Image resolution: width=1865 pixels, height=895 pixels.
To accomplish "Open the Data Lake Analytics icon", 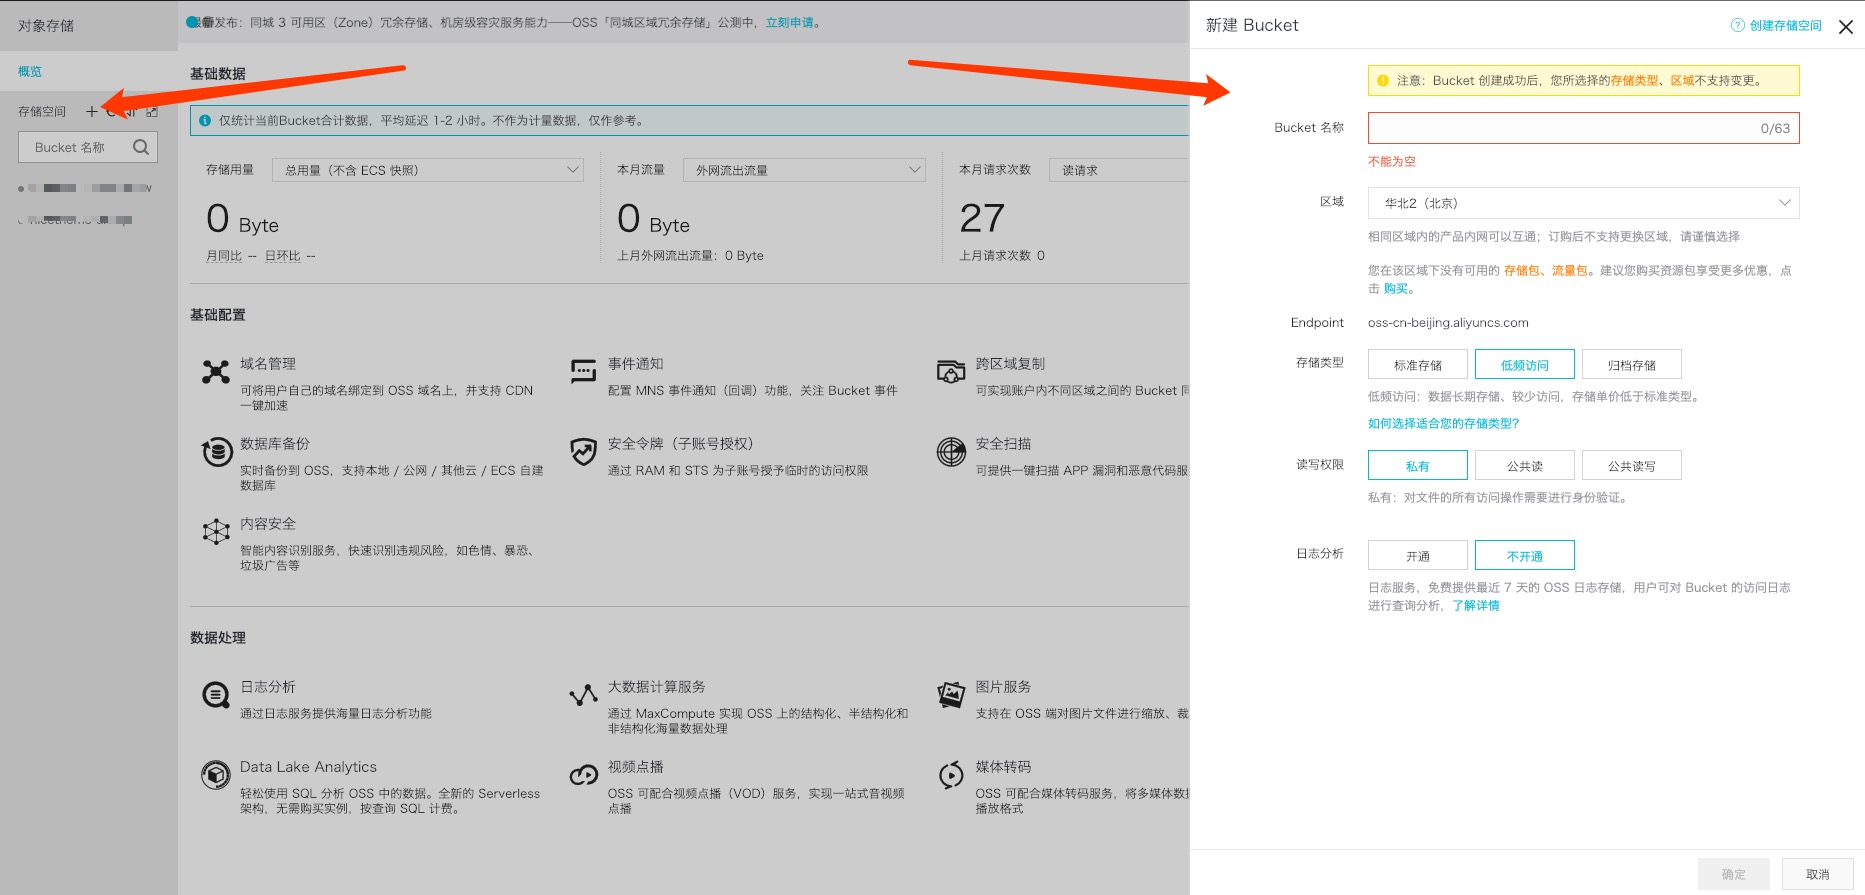I will (x=216, y=775).
